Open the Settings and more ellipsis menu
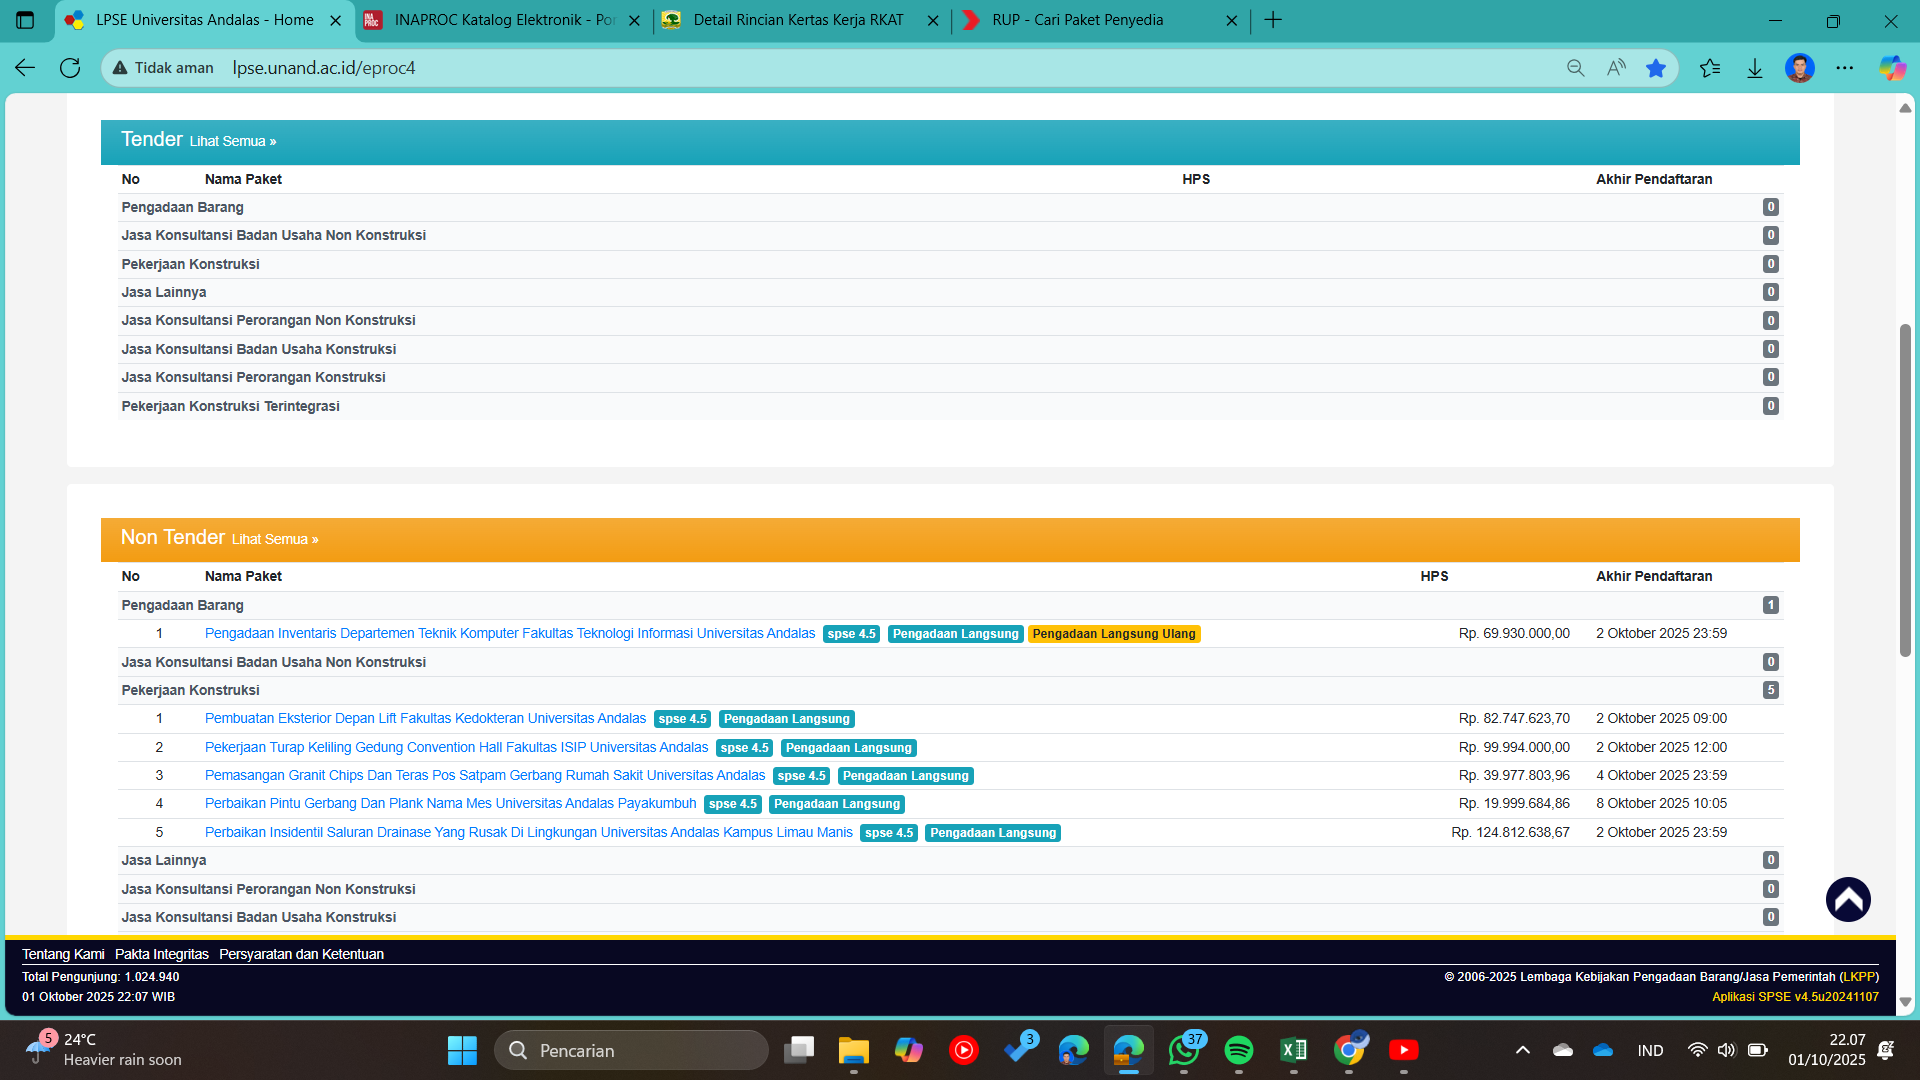Screen dimensions: 1920x1080 pos(1844,68)
